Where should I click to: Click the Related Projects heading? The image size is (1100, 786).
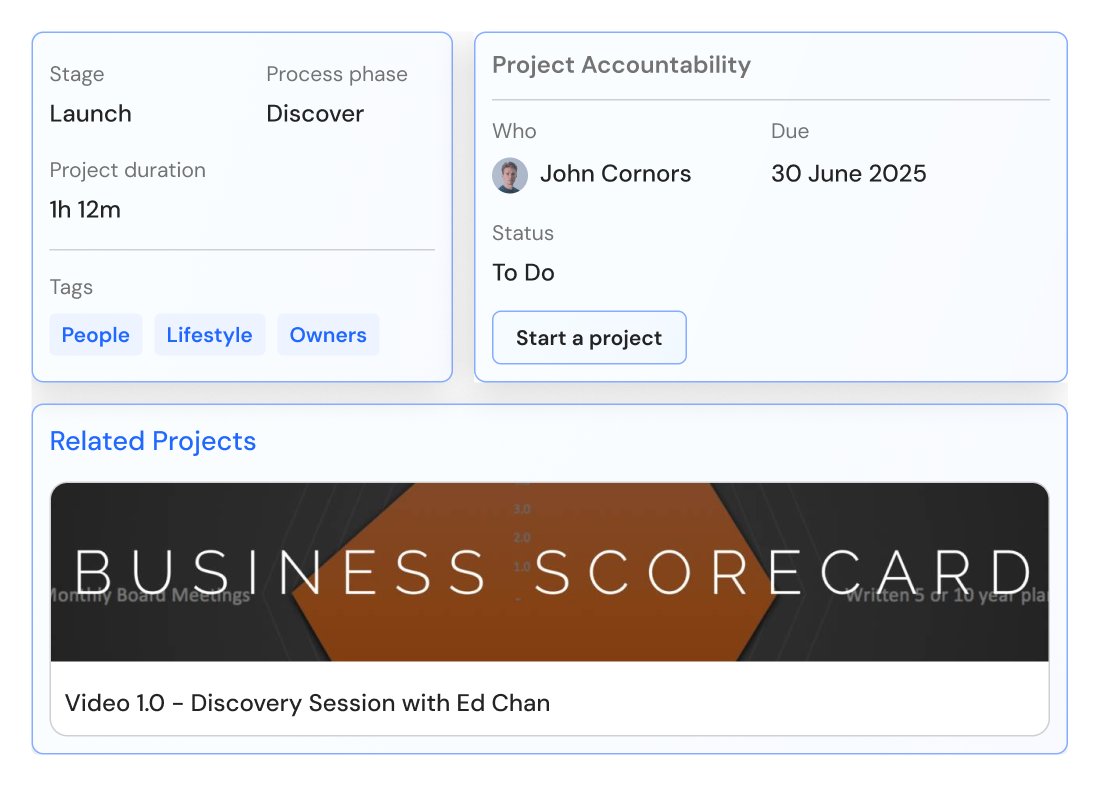point(153,441)
